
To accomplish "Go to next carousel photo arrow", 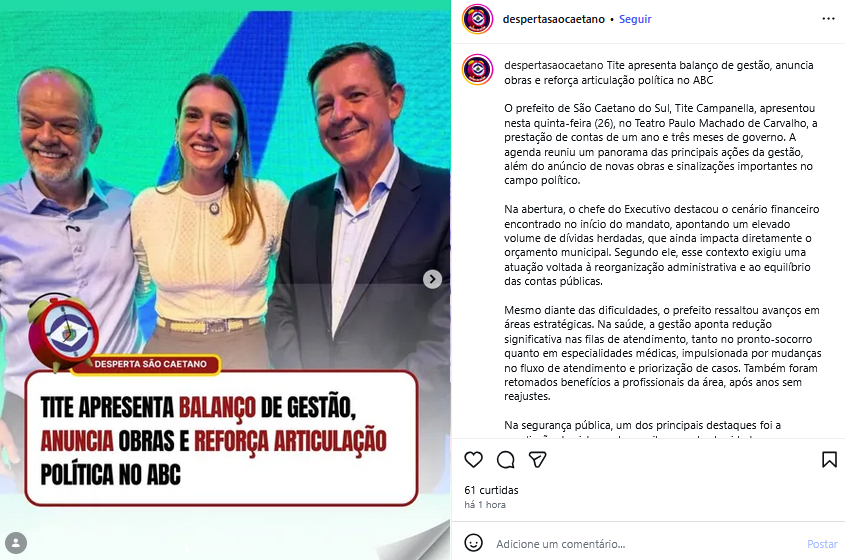I will point(432,279).
